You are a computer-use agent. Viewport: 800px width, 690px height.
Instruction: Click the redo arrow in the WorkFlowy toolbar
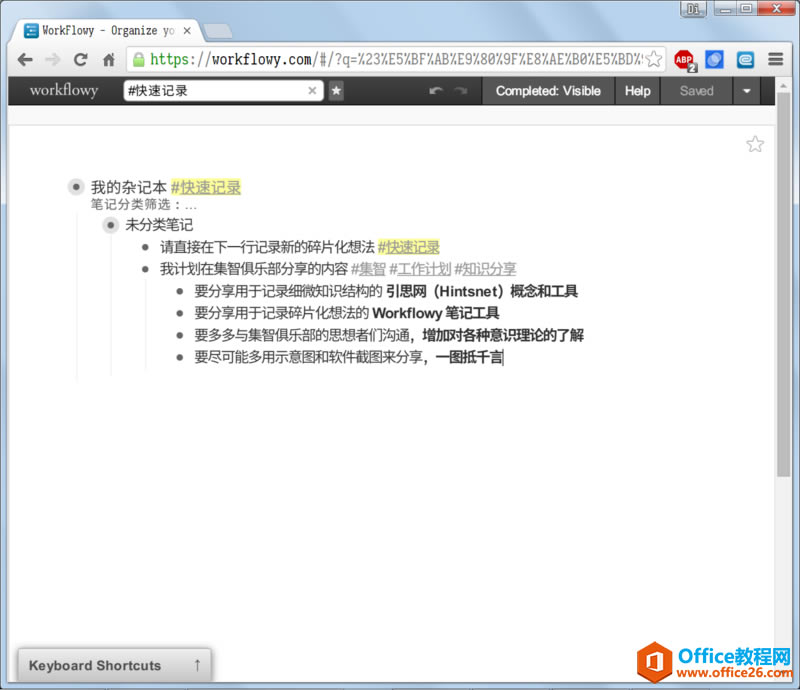pos(461,91)
